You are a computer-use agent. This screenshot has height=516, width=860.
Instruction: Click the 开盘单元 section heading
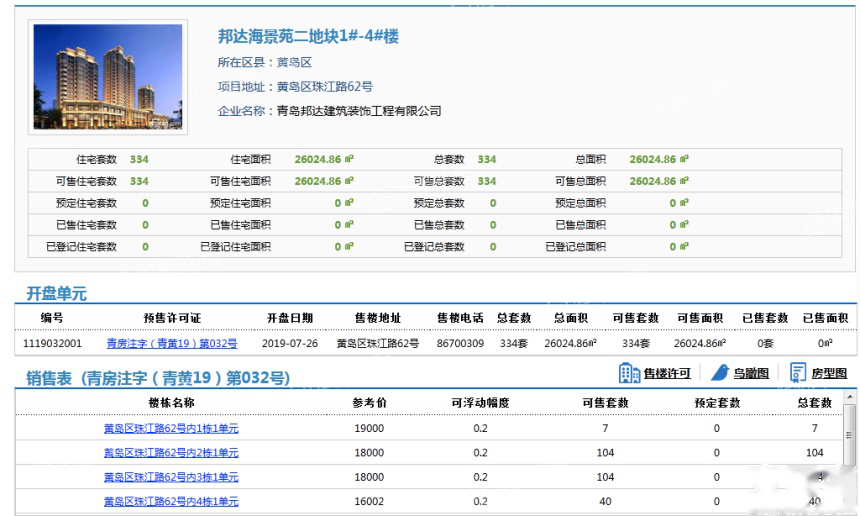coord(56,293)
